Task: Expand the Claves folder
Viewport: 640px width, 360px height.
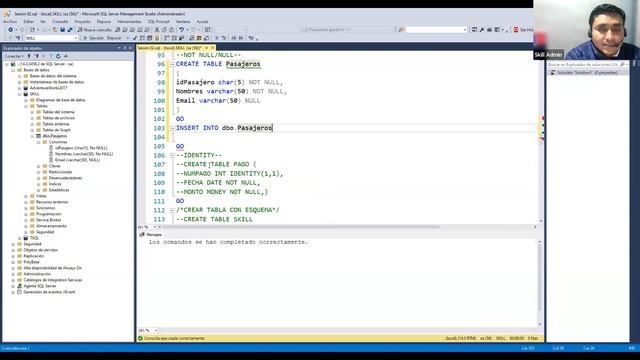Action: coord(39,166)
